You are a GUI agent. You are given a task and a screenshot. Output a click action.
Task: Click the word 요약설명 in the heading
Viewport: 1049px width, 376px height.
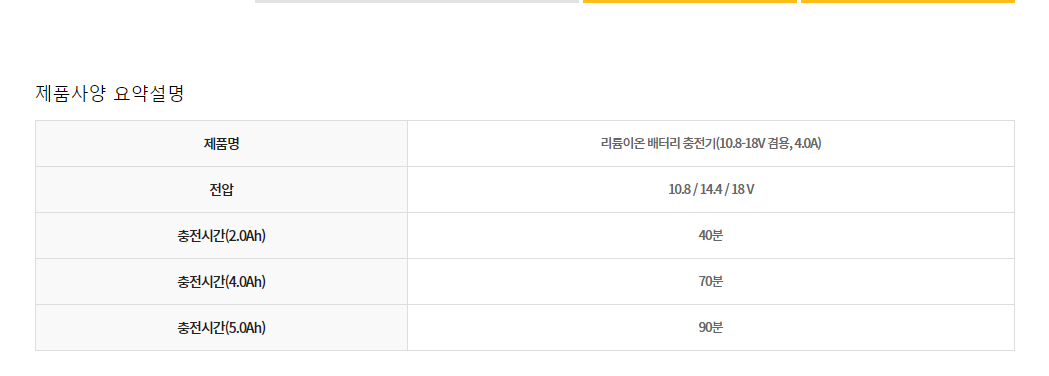(149, 94)
